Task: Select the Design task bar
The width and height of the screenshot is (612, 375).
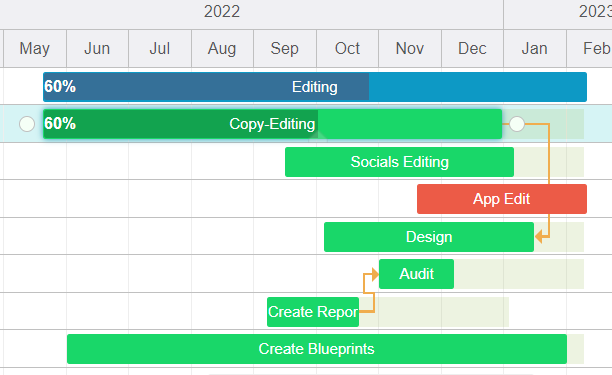Action: click(x=429, y=237)
